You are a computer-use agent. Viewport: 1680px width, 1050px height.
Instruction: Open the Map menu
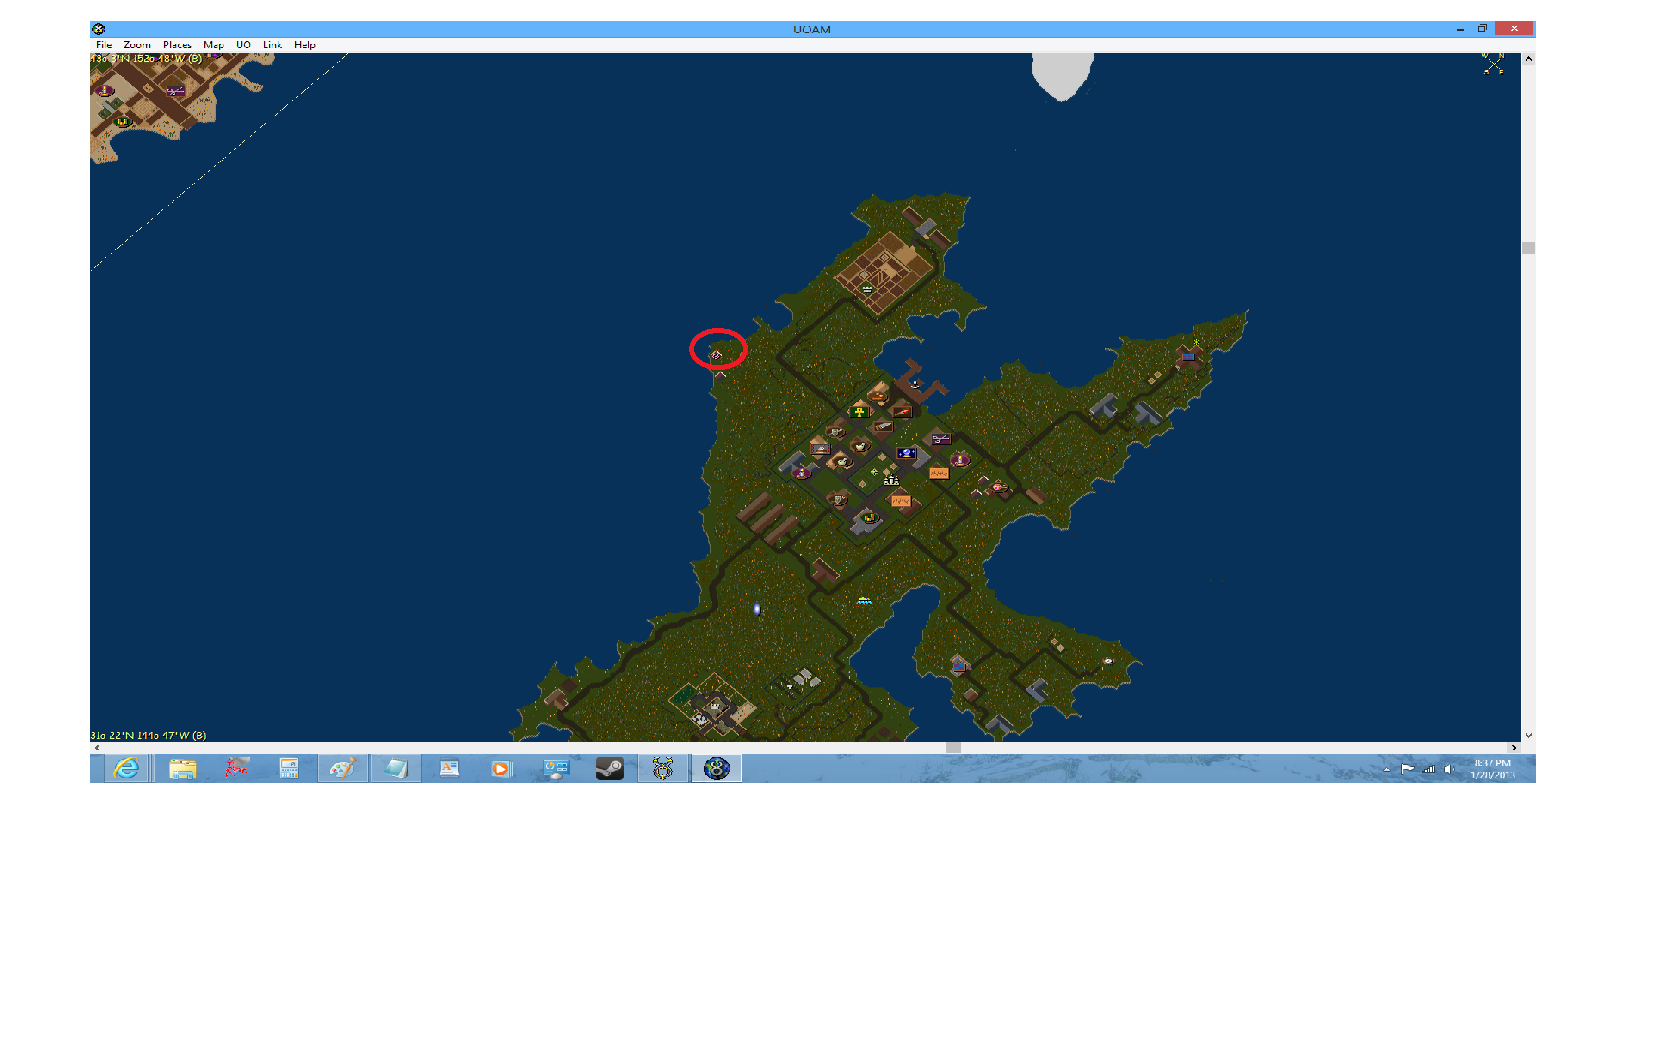213,45
